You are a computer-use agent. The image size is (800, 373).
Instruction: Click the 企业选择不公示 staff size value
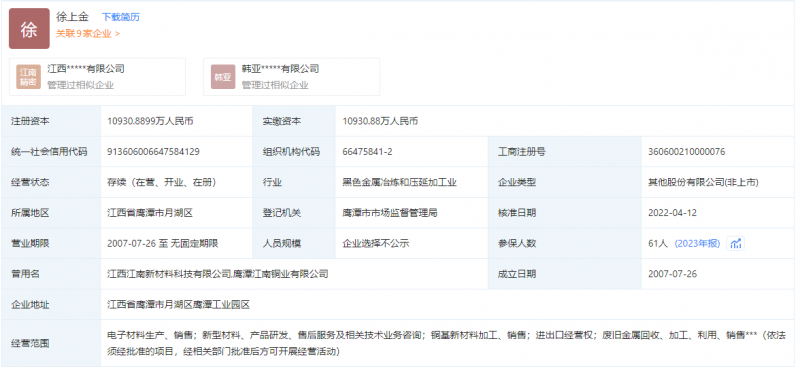tap(376, 244)
